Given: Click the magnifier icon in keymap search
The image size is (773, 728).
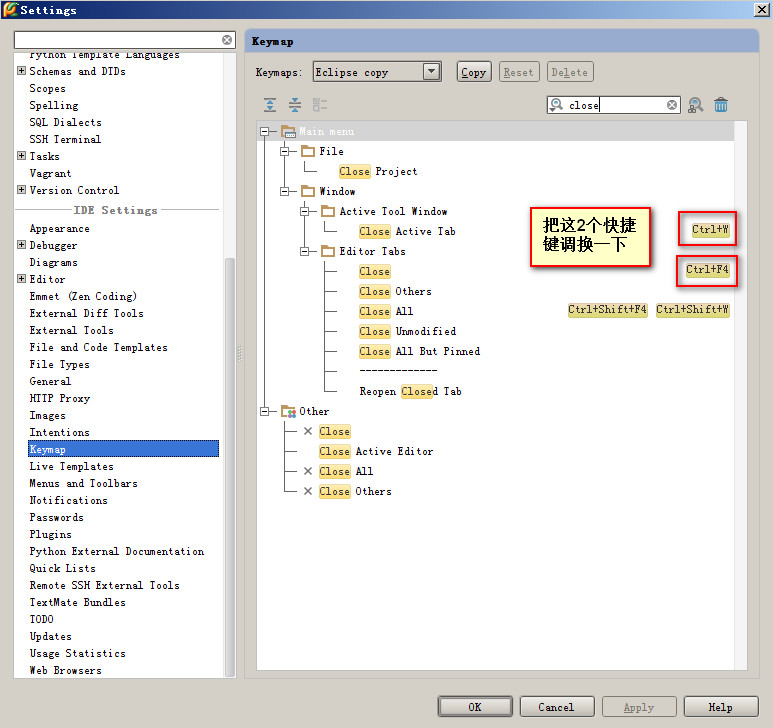Looking at the screenshot, I should [557, 104].
